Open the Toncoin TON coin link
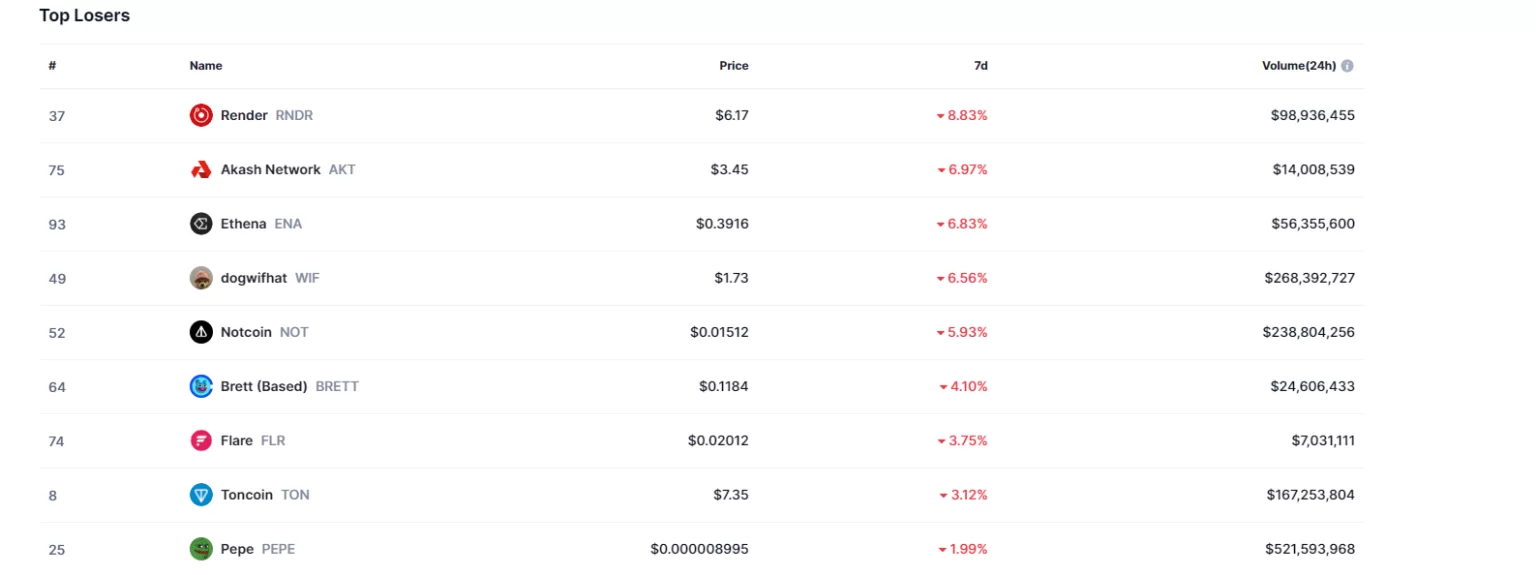 [264, 494]
